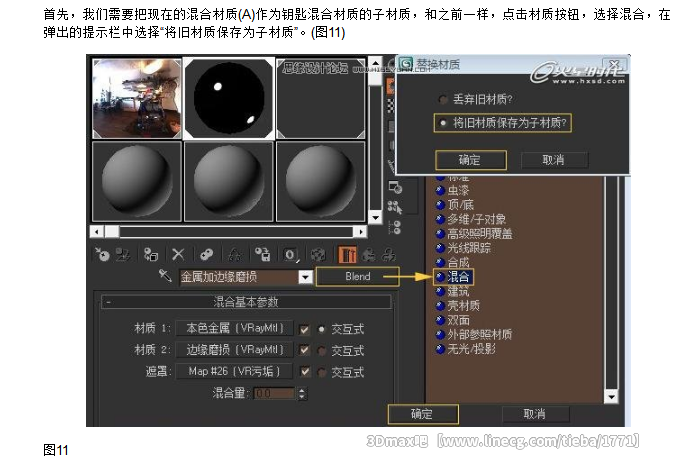Select 高级照明覆盖 in material list
679x460 pixels.
point(474,234)
